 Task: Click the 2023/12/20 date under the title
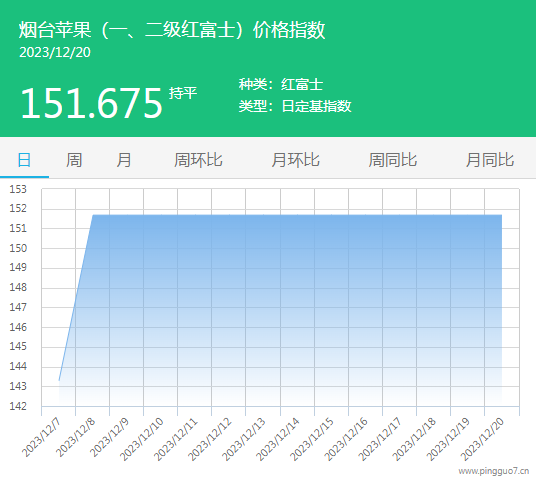pyautogui.click(x=55, y=52)
